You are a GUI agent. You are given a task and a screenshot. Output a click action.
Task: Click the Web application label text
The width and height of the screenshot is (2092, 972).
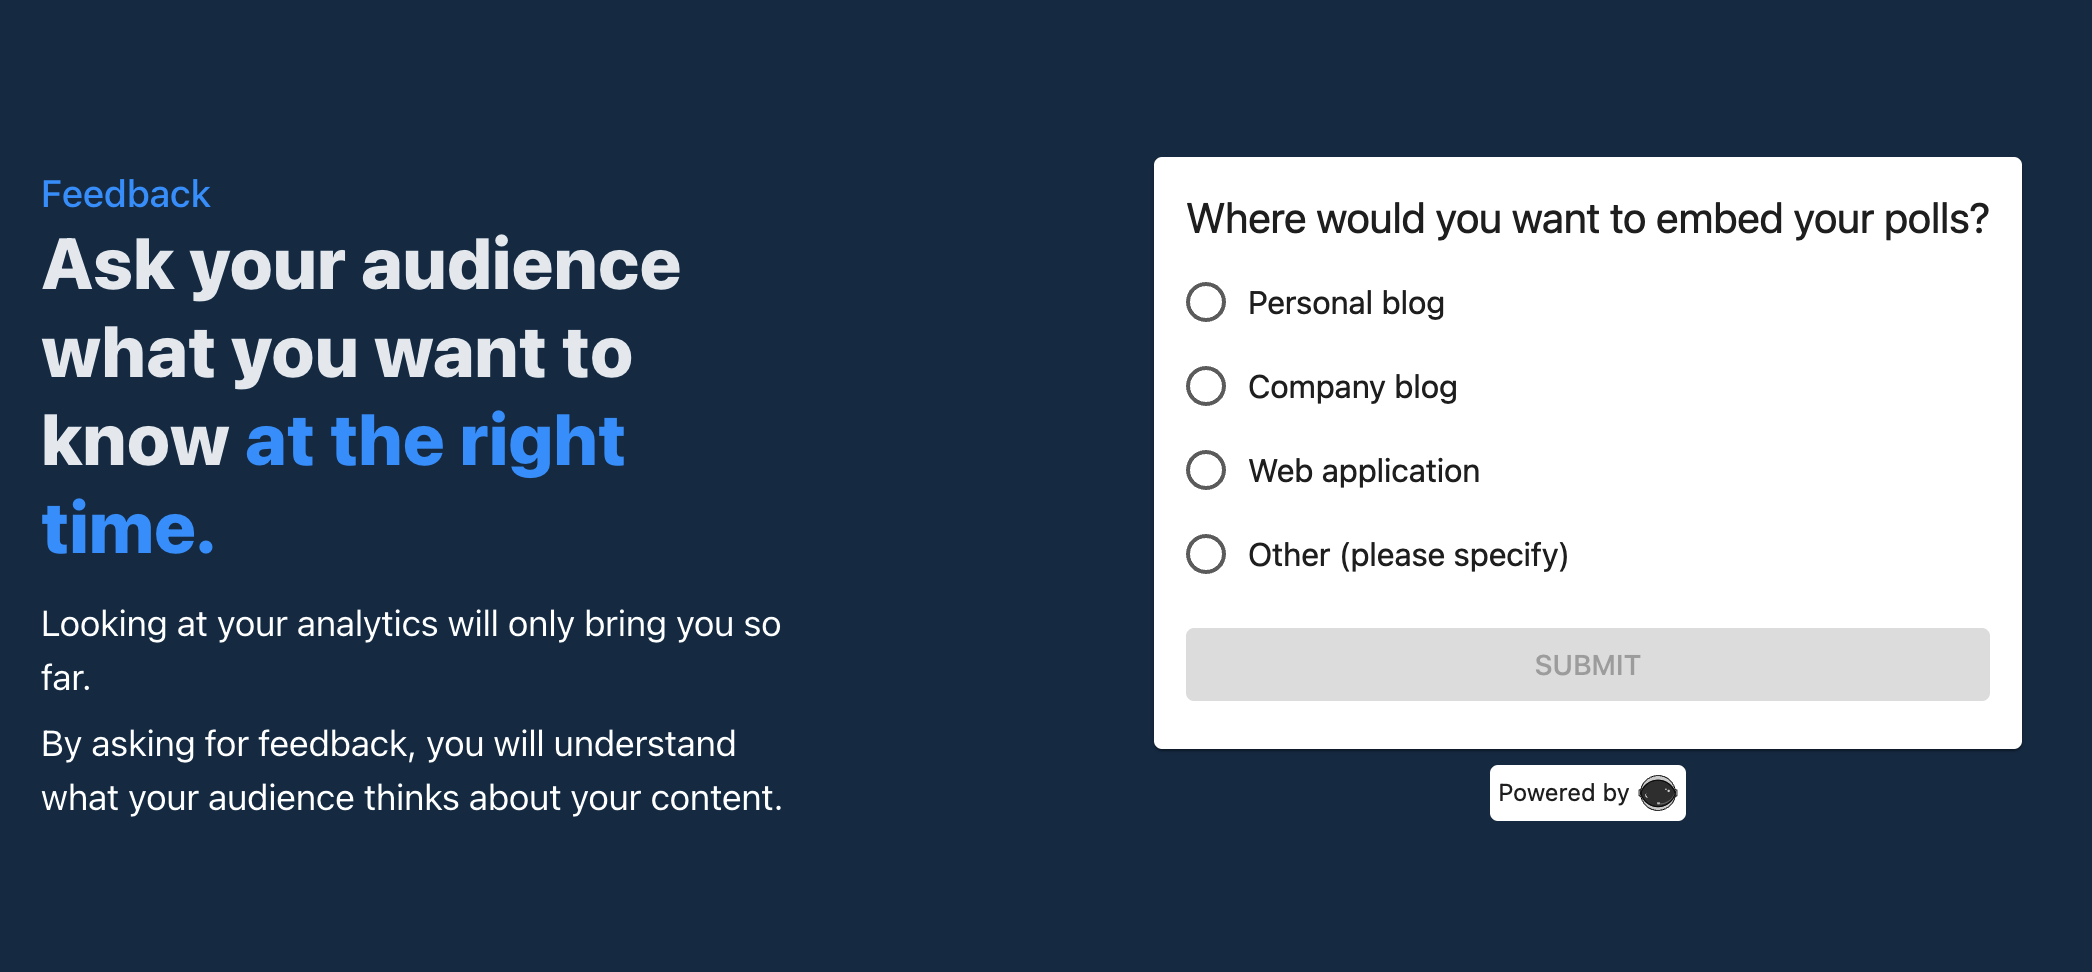click(x=1364, y=471)
